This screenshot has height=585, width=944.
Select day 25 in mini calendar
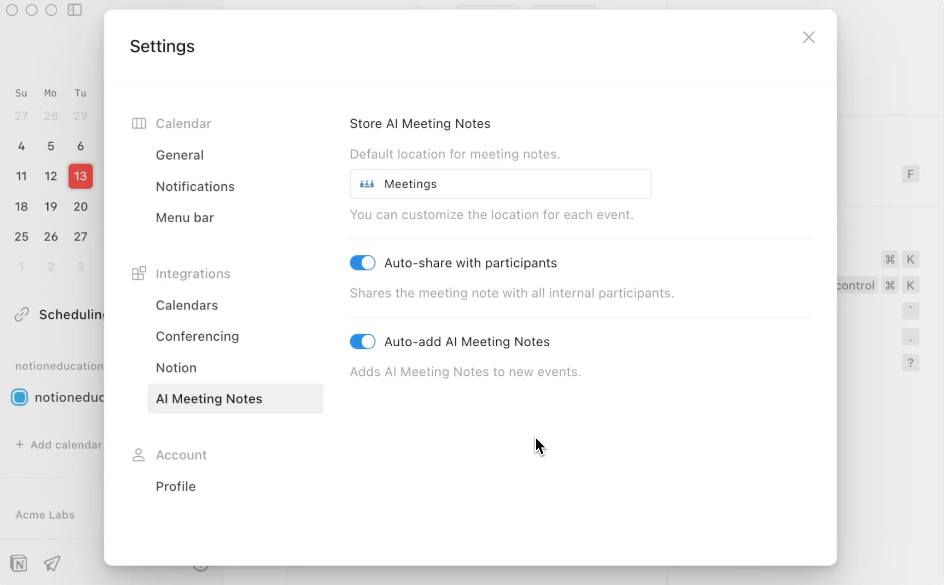click(21, 237)
